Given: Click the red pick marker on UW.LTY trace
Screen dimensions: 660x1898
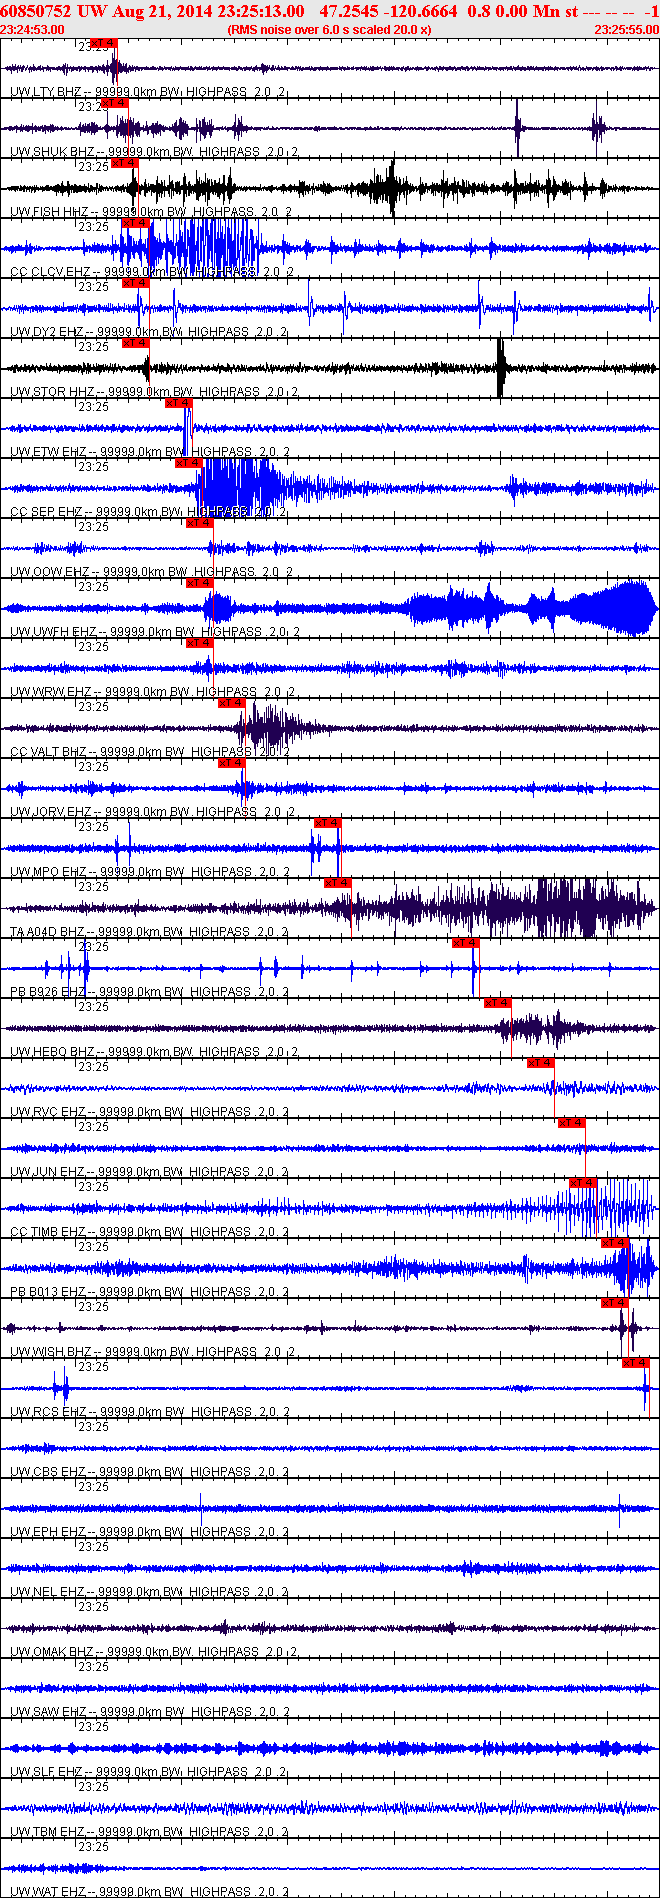Looking at the screenshot, I should (104, 43).
